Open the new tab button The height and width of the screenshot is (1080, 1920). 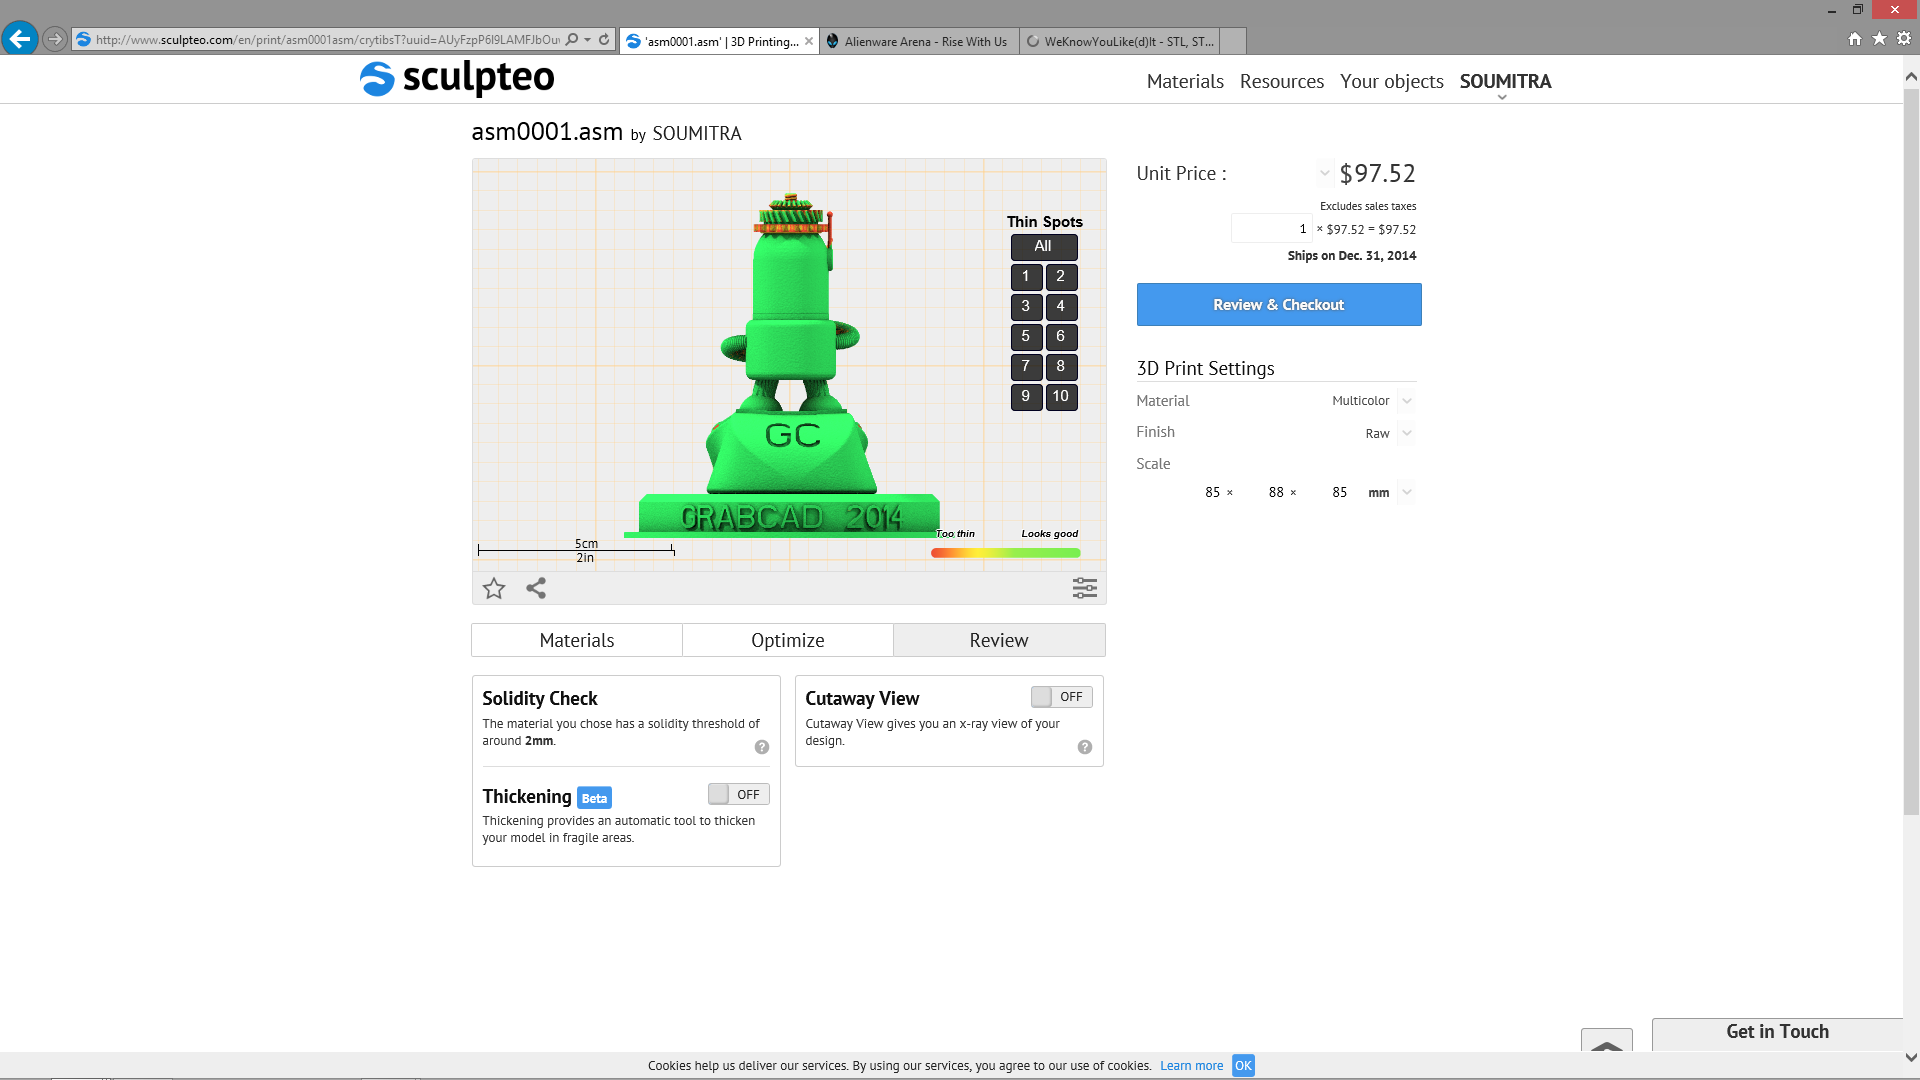click(1233, 41)
